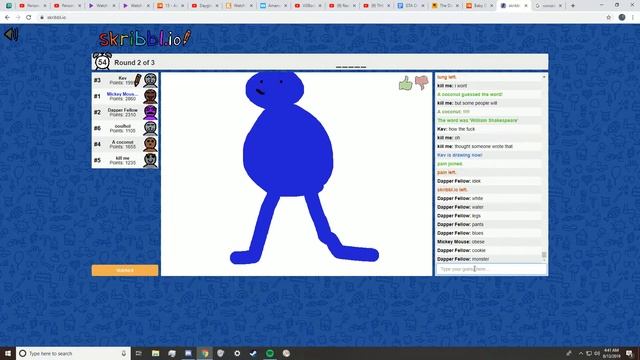The width and height of the screenshot is (640, 360).
Task: Switch to the first YouTube tab
Action: (33, 6)
